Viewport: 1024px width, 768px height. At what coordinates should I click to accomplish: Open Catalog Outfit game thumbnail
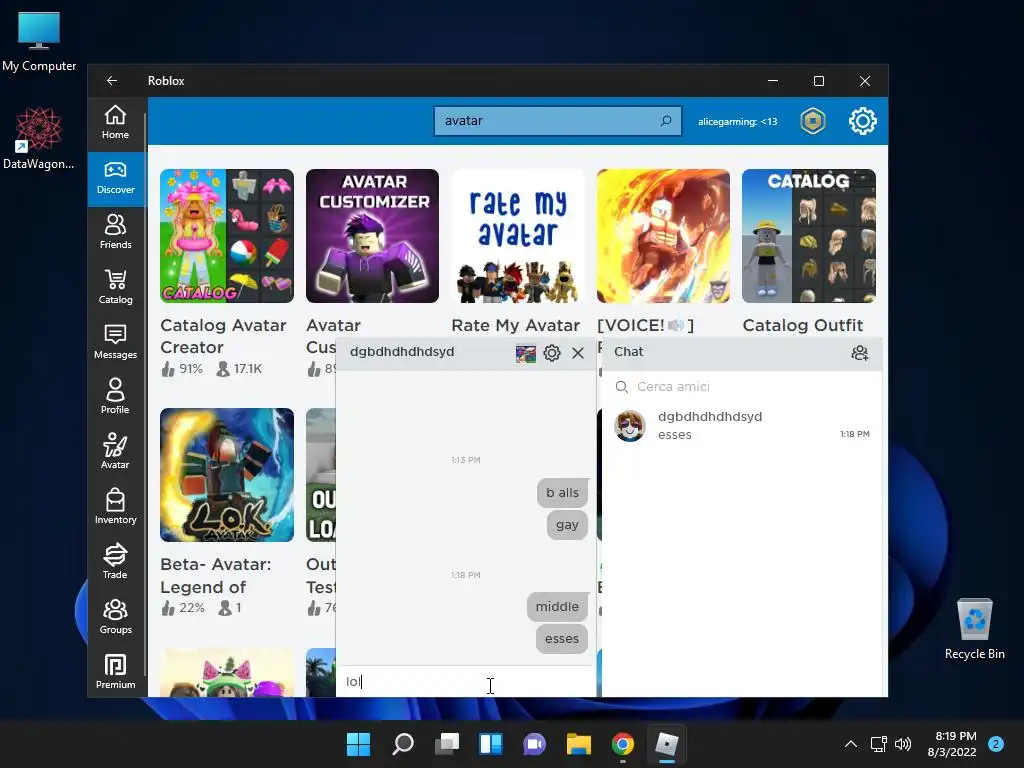tap(808, 236)
